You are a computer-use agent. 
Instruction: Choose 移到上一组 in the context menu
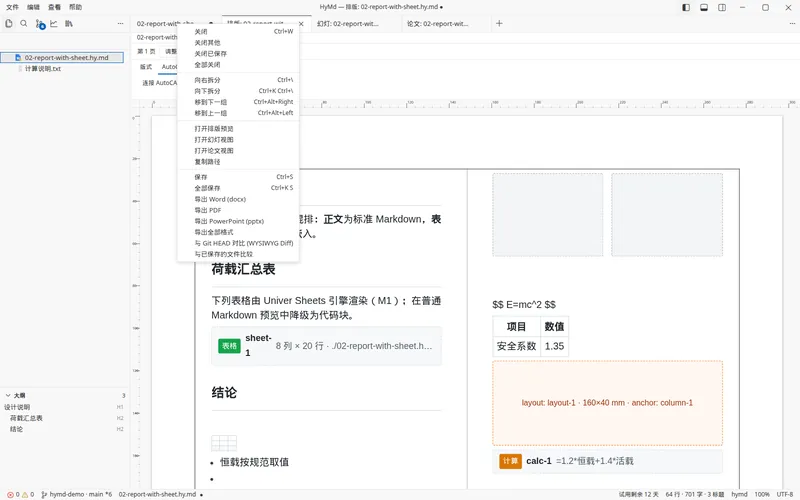coord(238,113)
